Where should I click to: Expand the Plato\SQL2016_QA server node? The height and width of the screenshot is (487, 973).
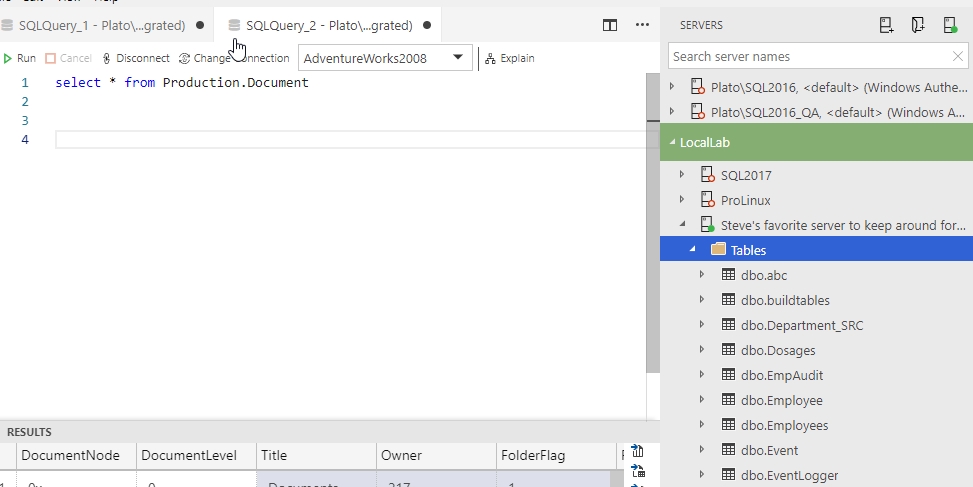pyautogui.click(x=672, y=112)
